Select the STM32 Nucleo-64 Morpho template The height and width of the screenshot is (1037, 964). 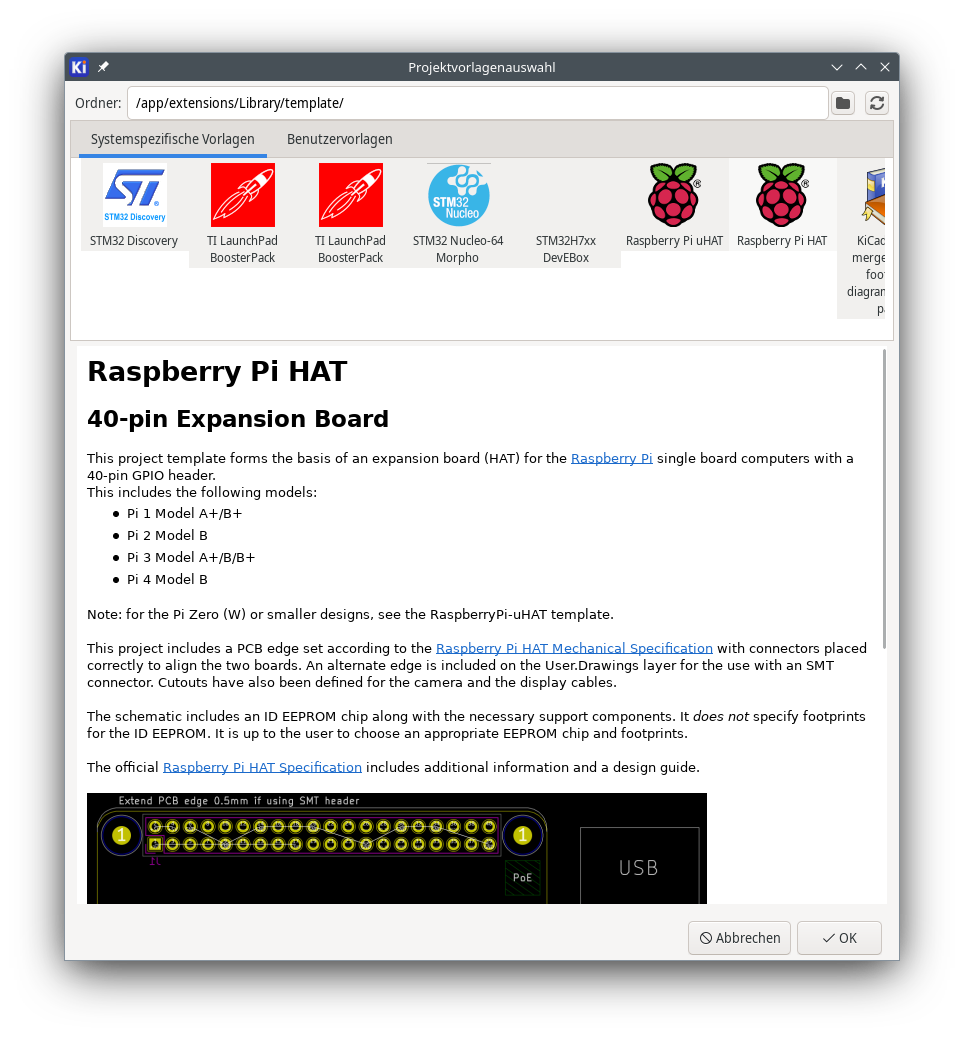click(x=458, y=196)
